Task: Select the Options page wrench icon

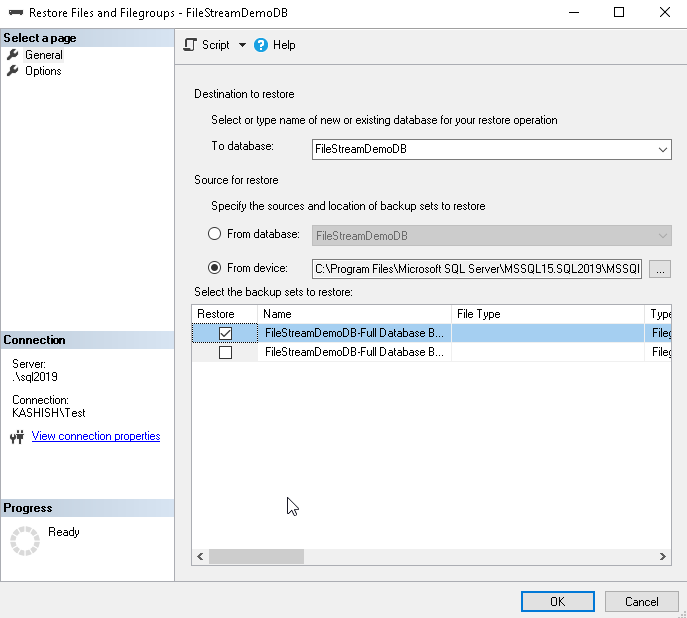Action: (13, 71)
